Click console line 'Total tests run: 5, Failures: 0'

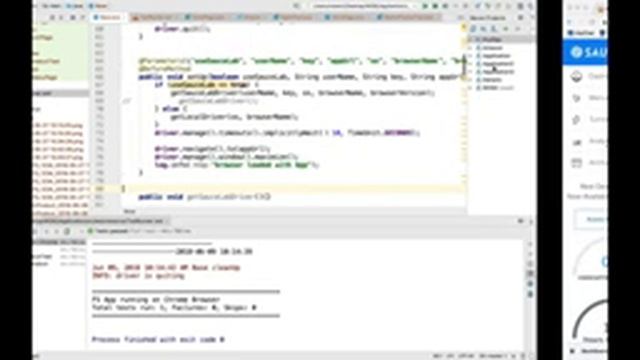pos(174,308)
